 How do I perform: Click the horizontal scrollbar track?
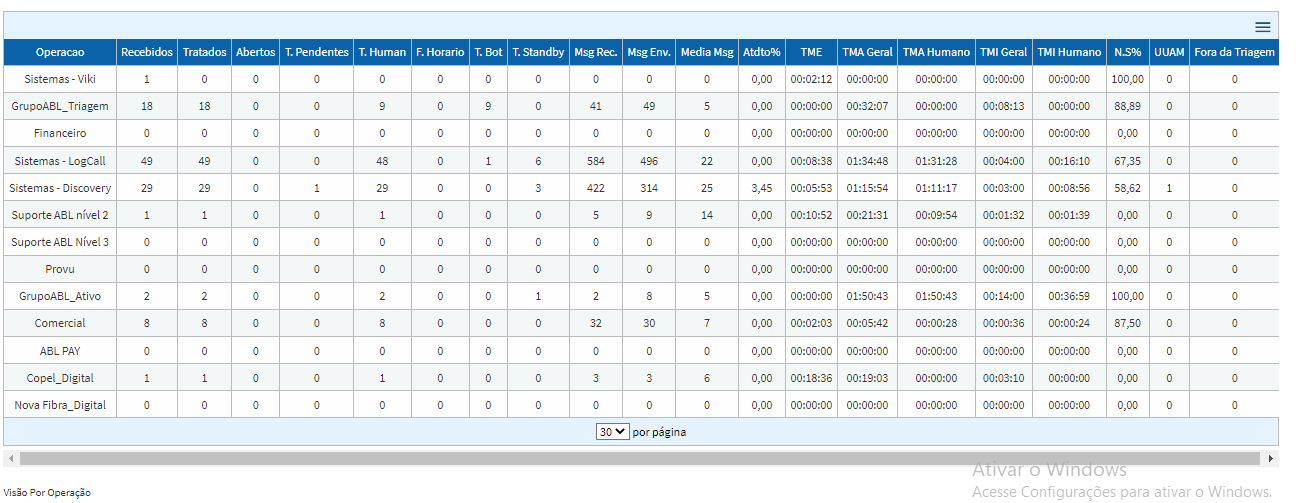[x=641, y=458]
